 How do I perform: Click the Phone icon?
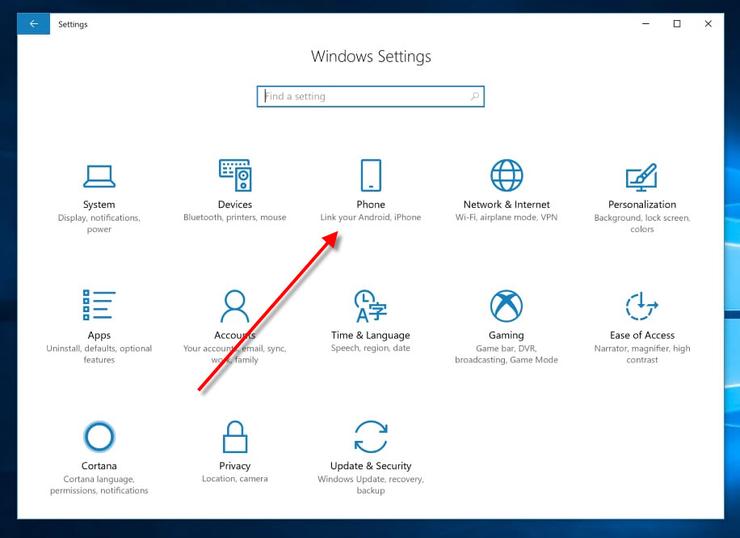coord(371,175)
